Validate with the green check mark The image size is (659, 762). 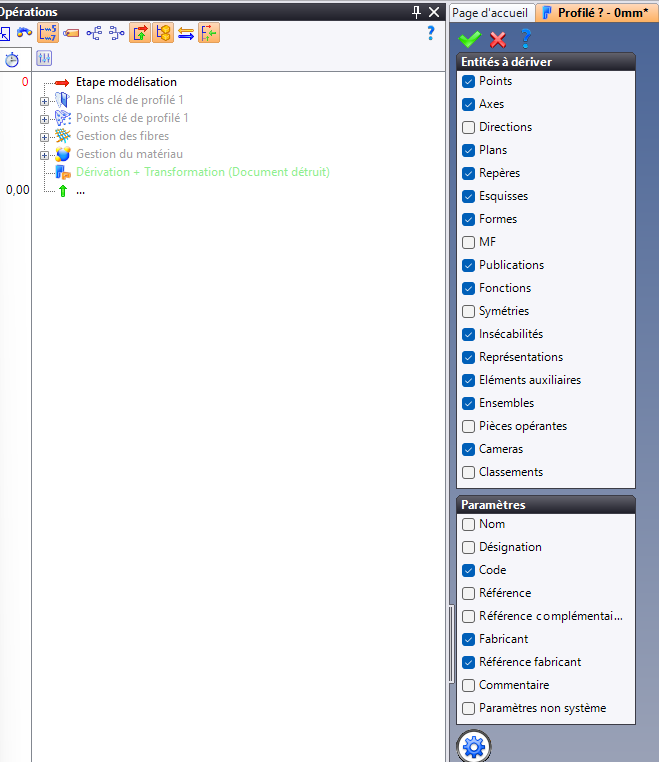tap(469, 39)
